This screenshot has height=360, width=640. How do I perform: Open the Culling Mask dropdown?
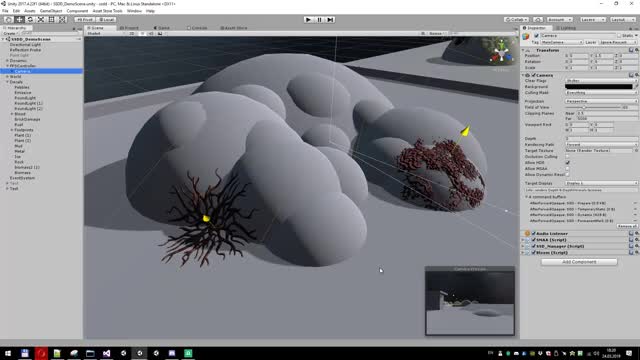(602, 93)
